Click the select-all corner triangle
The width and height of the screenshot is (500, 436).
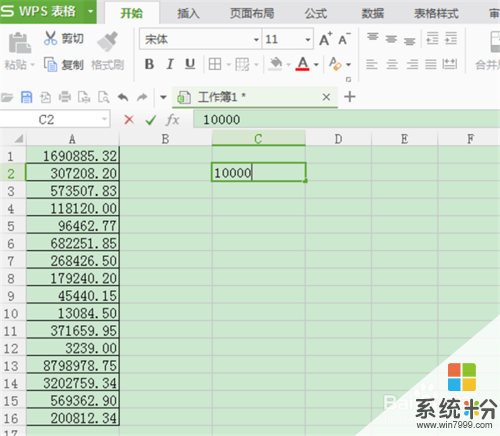pyautogui.click(x=19, y=138)
